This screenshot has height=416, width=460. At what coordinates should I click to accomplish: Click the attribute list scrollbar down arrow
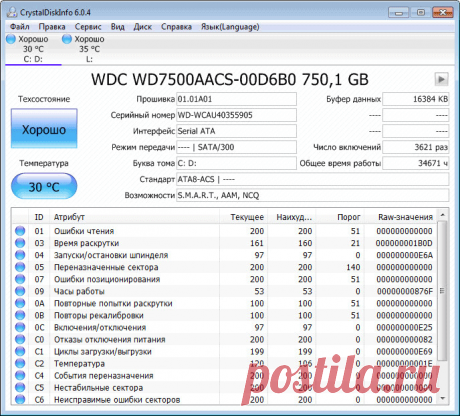[442, 399]
